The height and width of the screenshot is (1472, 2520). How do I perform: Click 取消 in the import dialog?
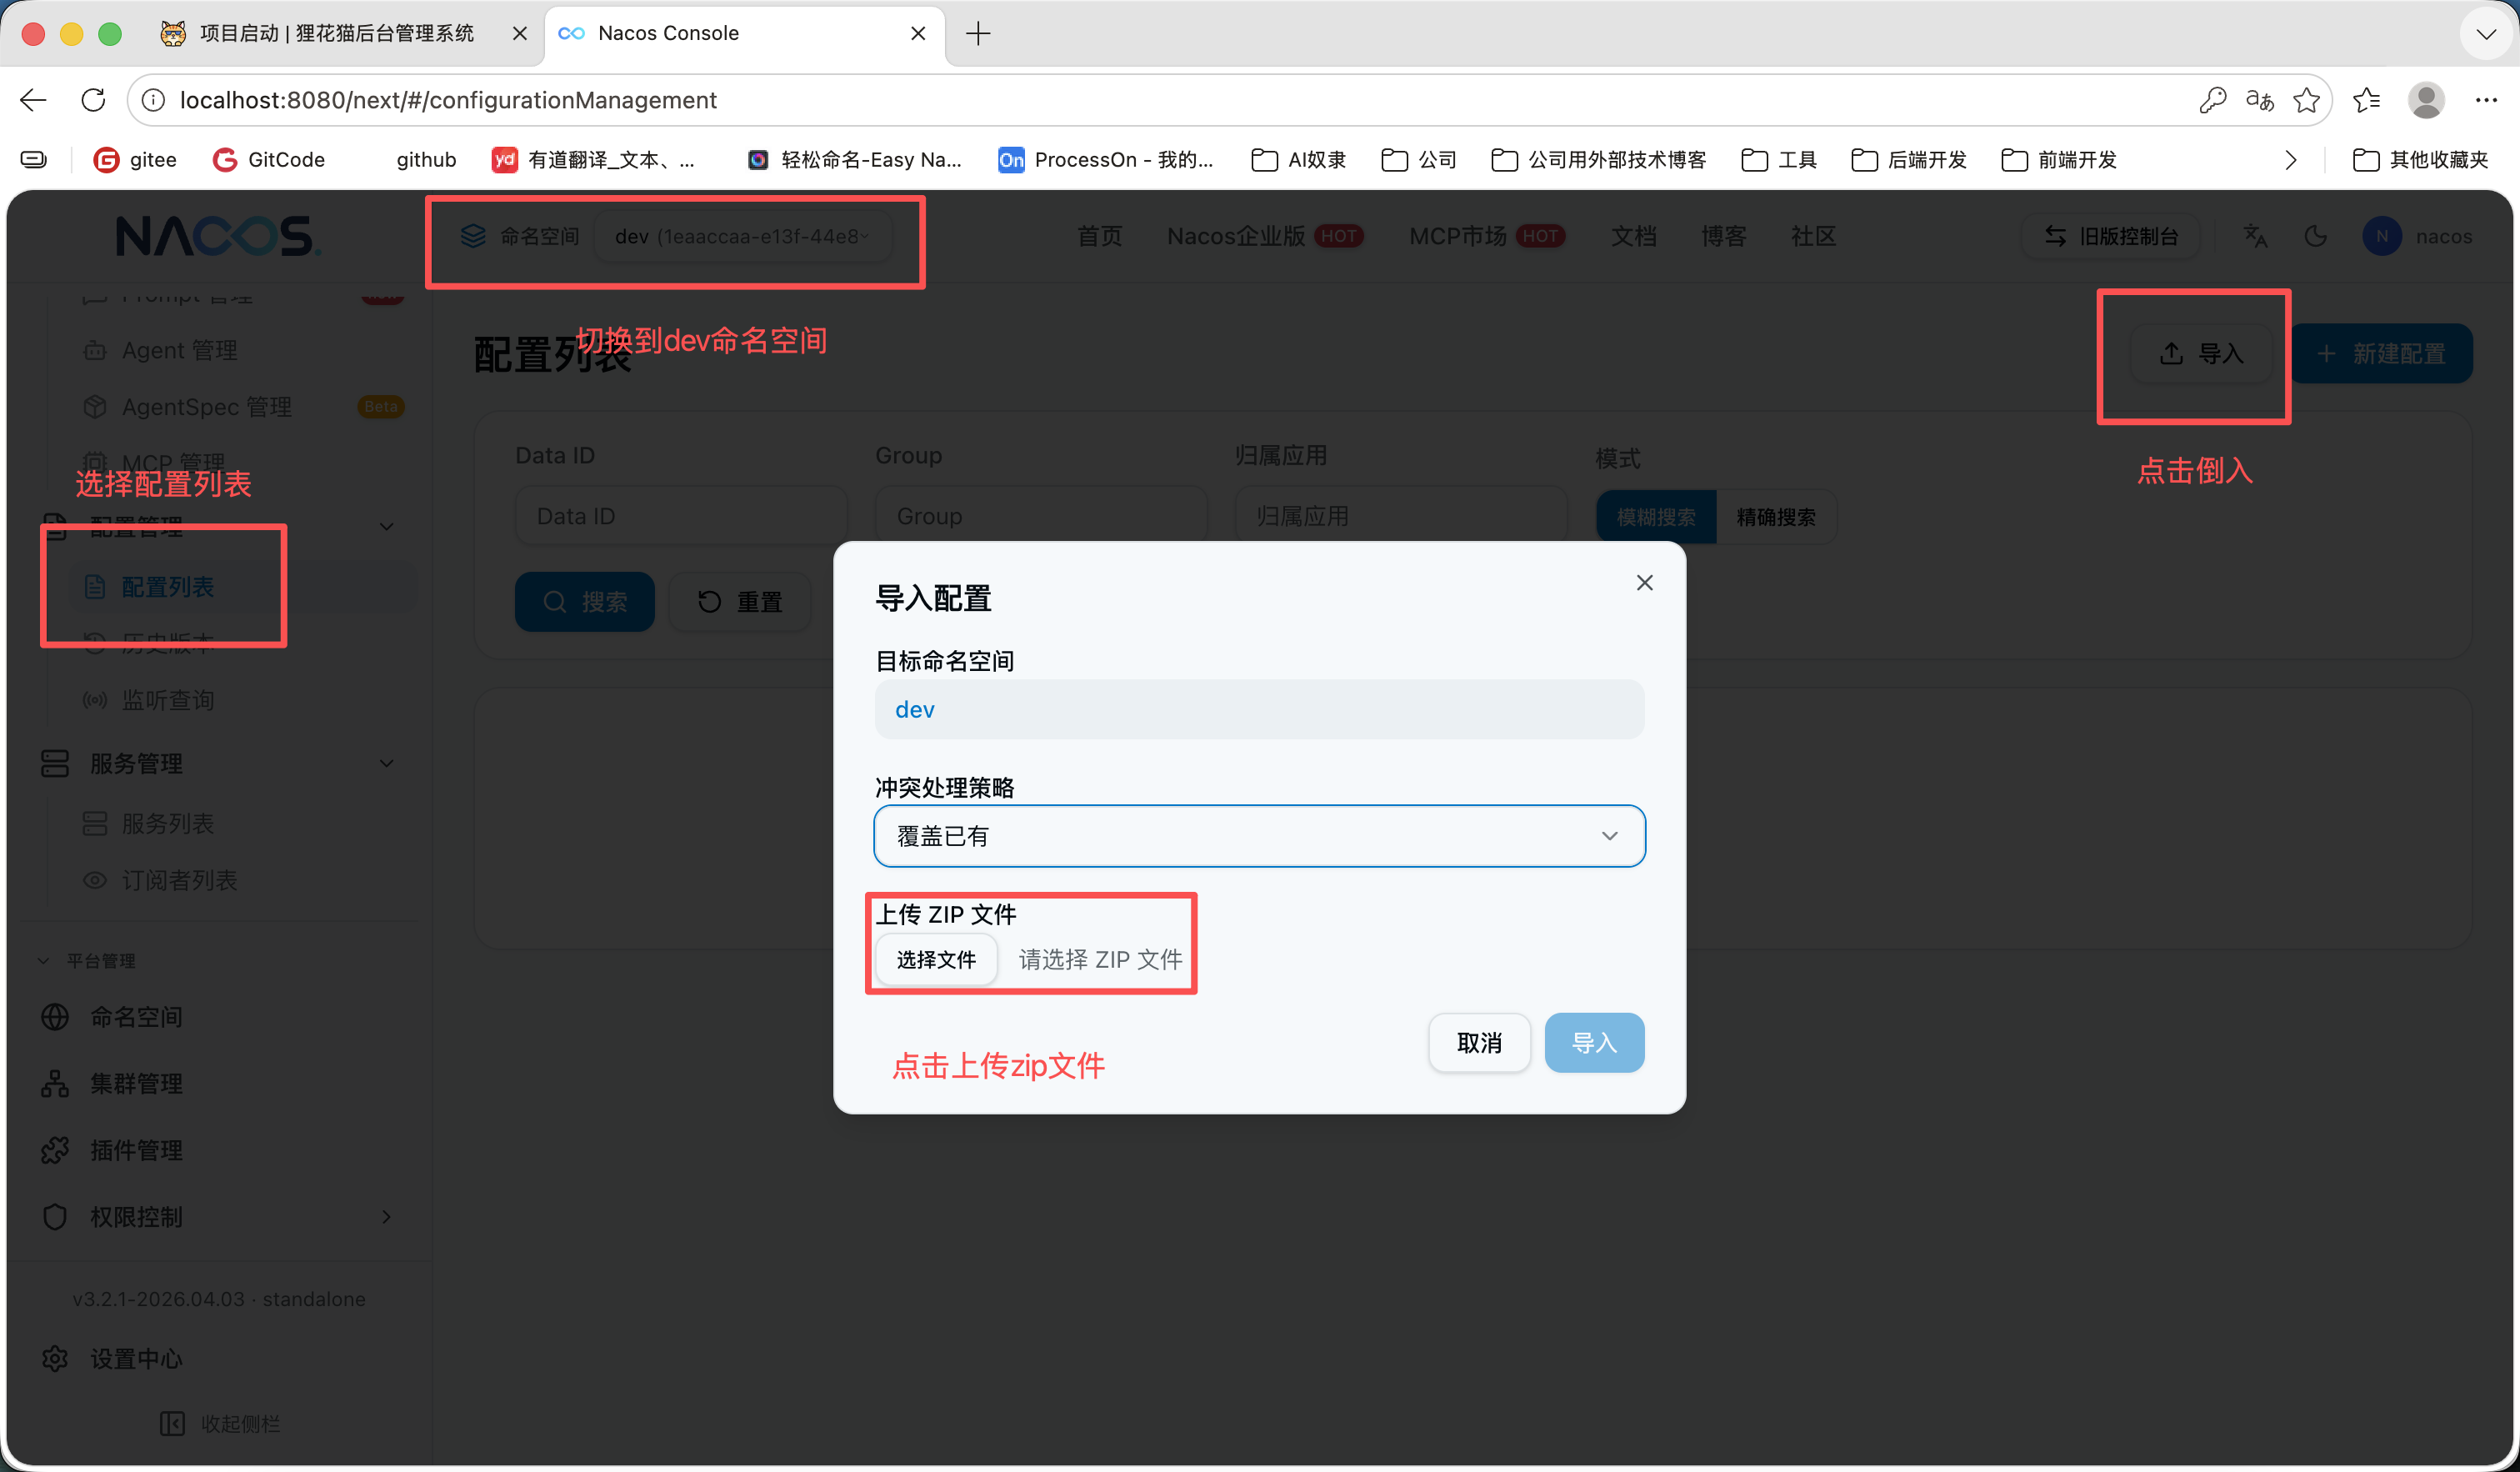[x=1479, y=1042]
